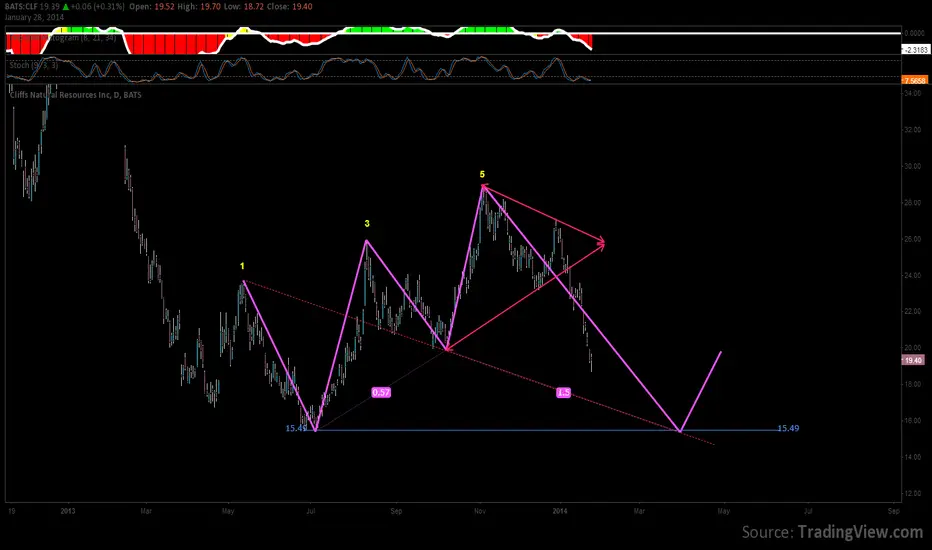Click the Sep label before Nov

(x=396, y=511)
